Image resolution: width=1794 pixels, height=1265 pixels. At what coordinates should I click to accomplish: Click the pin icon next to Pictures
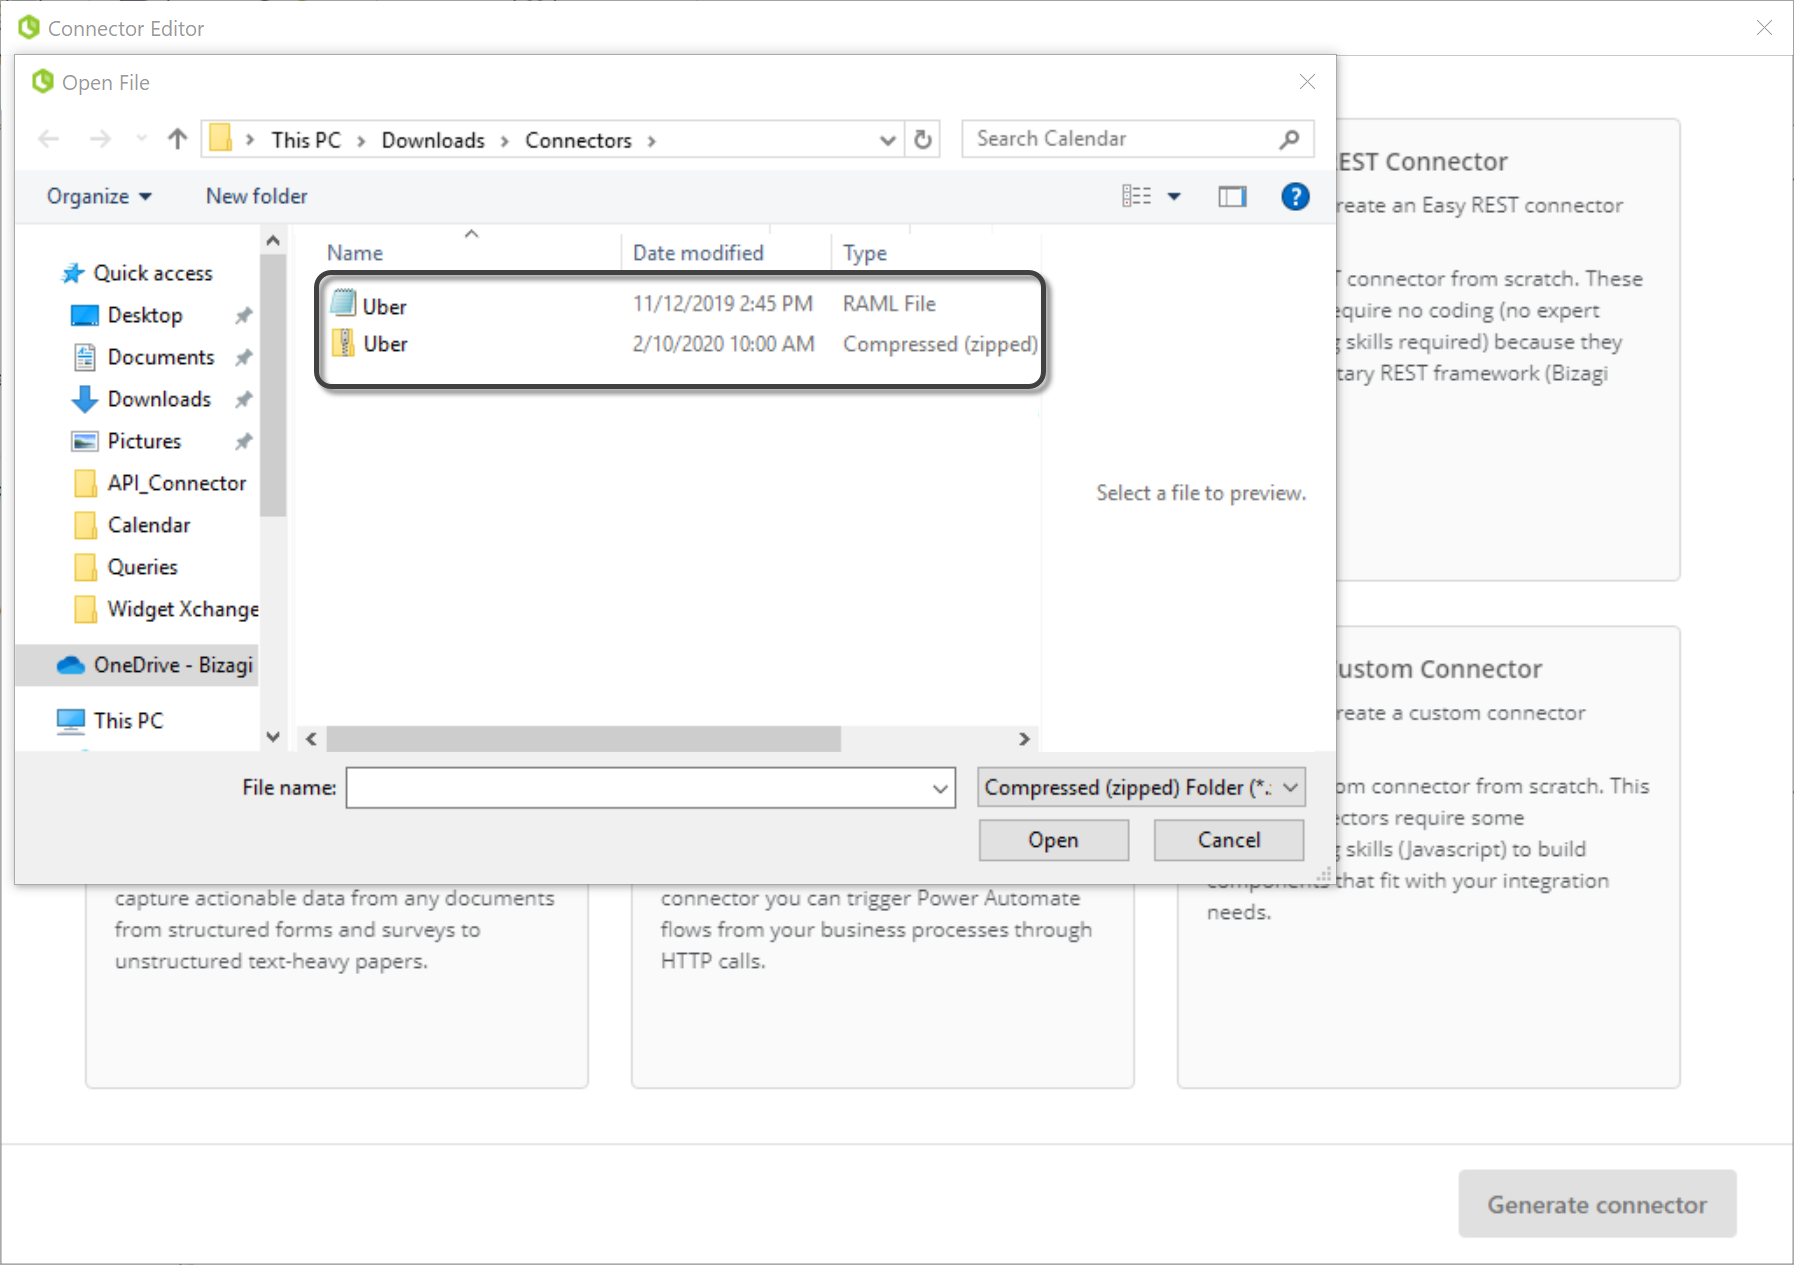tap(243, 442)
